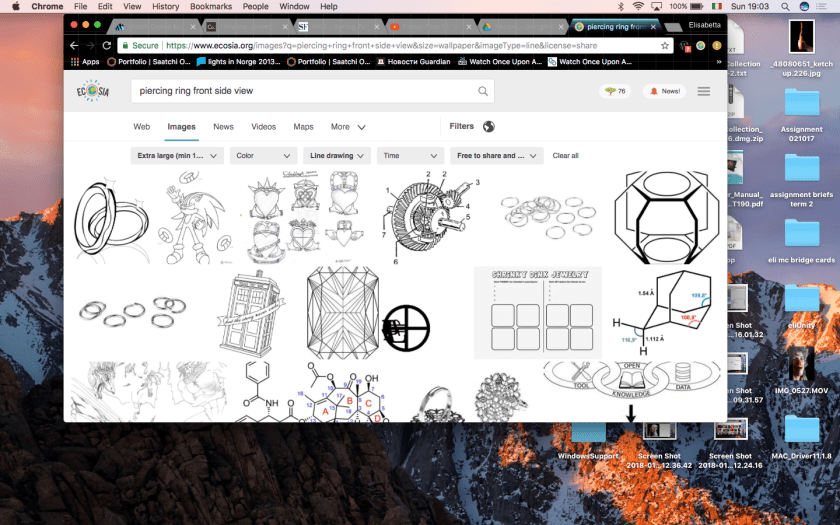Click the globe icon next to Filters

coord(489,127)
